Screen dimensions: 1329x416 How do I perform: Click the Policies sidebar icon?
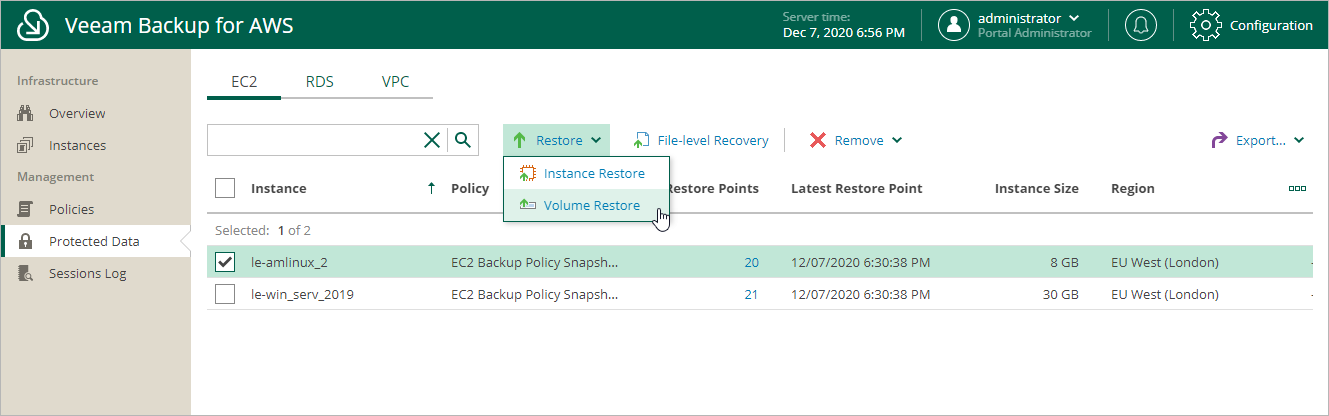tap(26, 209)
